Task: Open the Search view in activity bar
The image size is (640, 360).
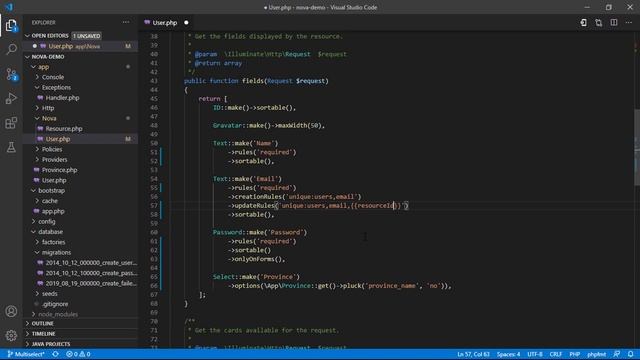Action: [x=11, y=49]
